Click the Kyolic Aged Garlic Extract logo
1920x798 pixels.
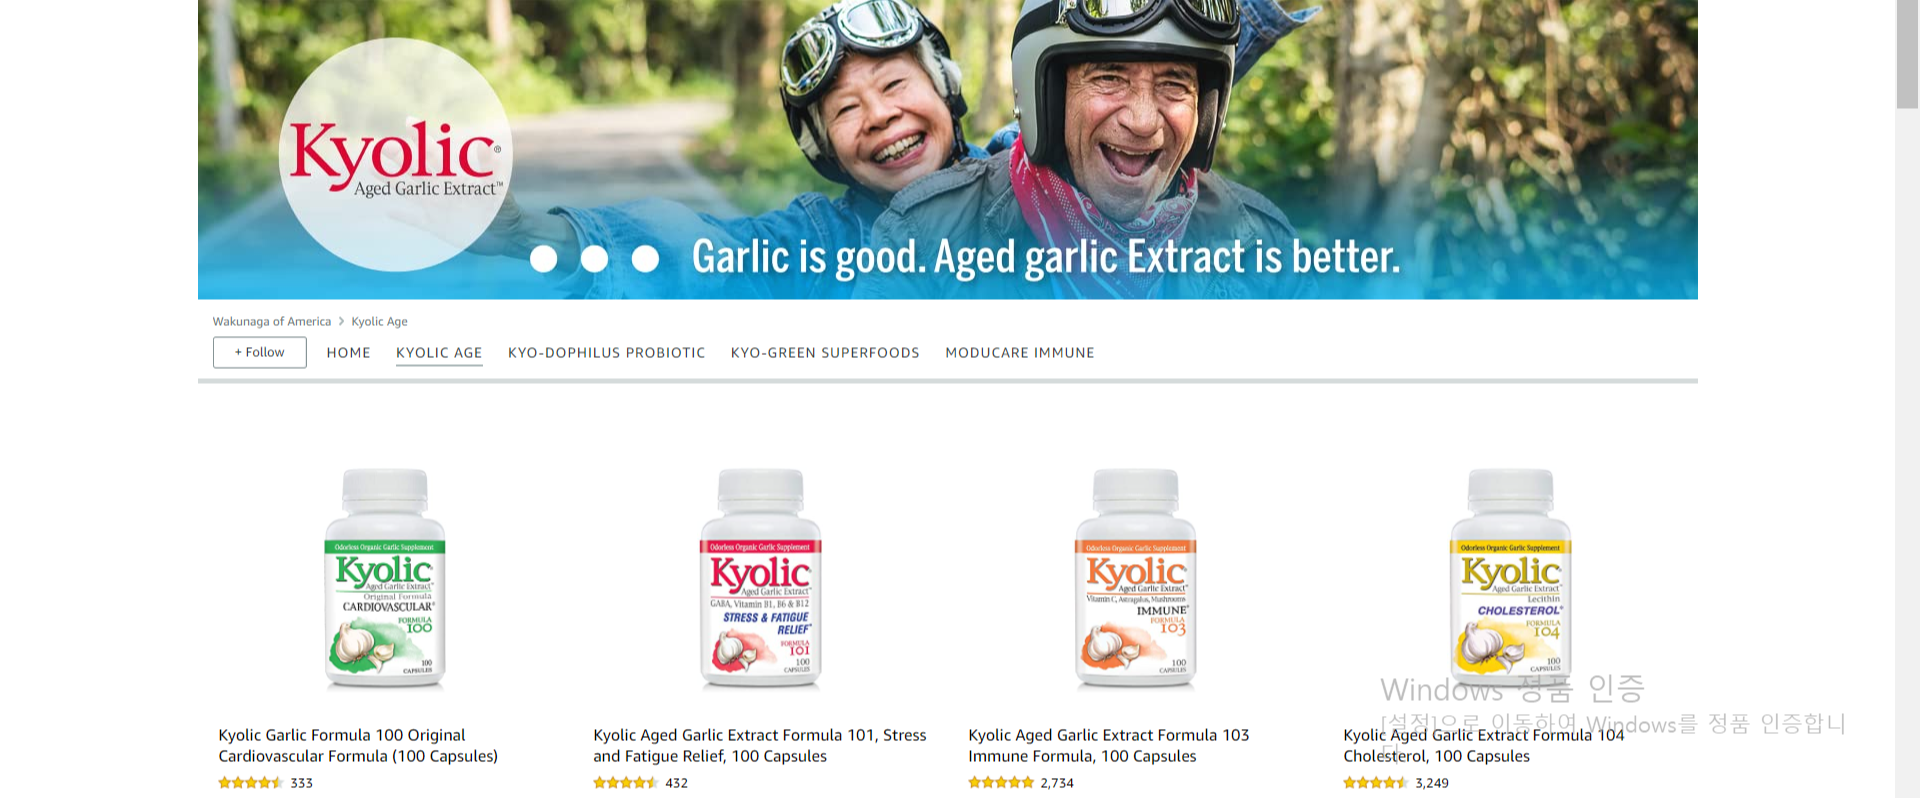396,155
